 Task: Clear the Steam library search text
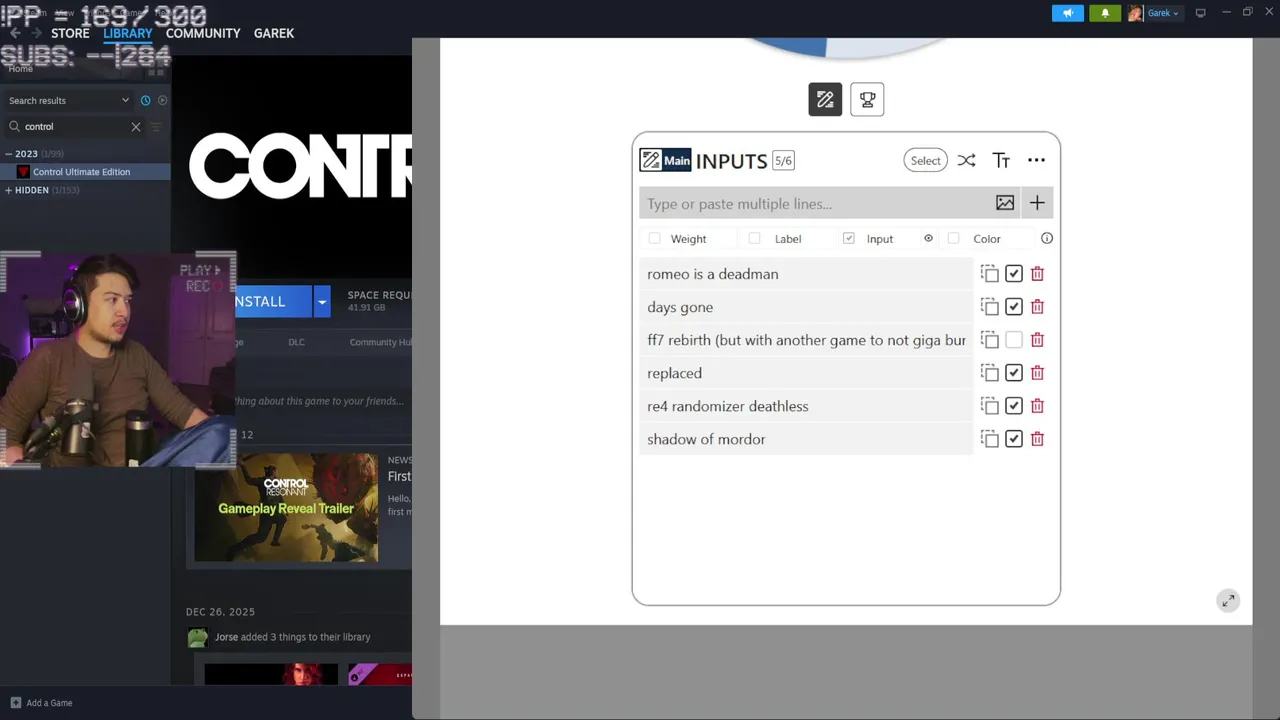pos(136,127)
